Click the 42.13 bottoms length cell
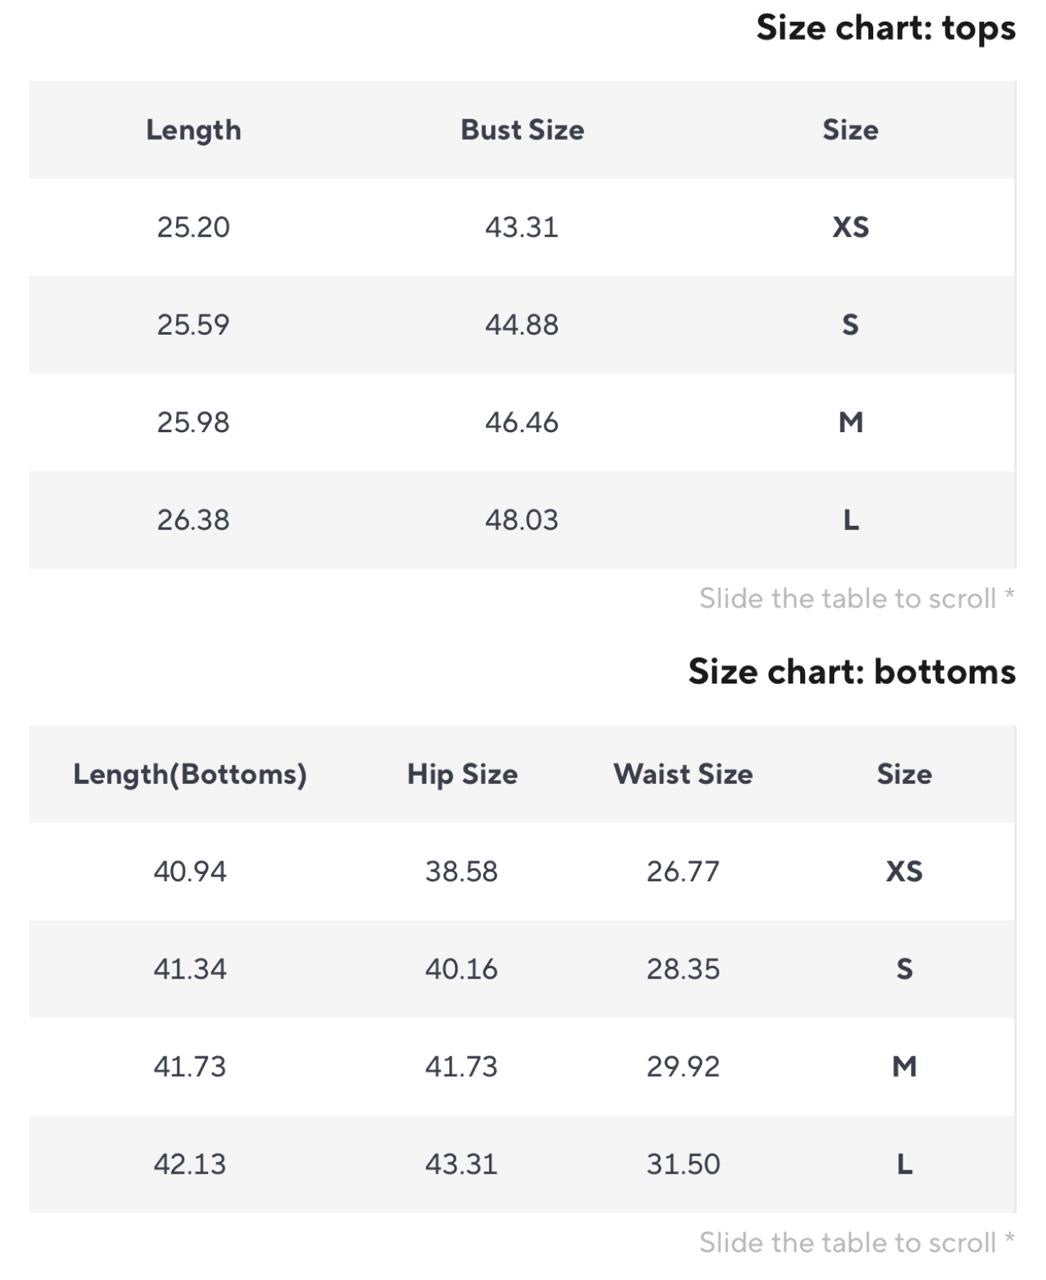The width and height of the screenshot is (1046, 1280). pos(190,1164)
